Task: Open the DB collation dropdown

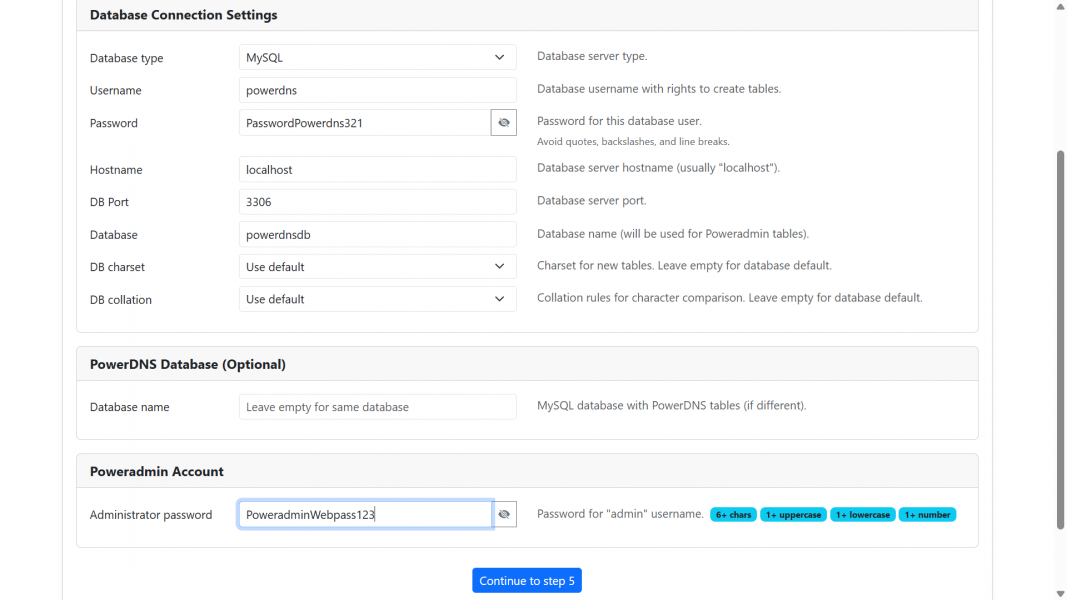Action: [377, 299]
